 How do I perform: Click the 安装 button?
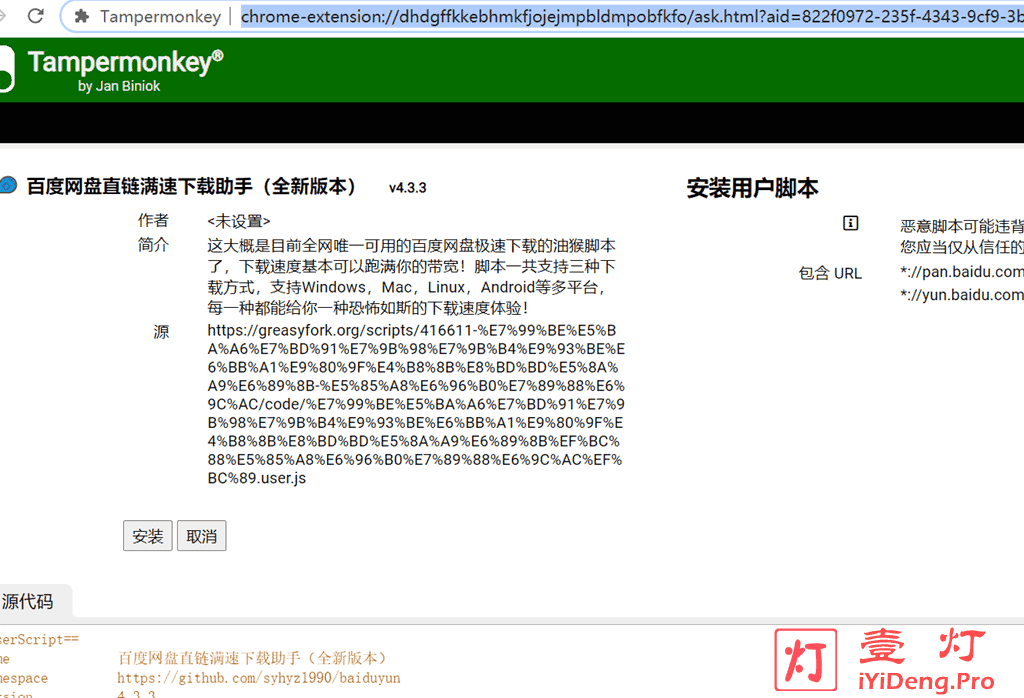148,536
